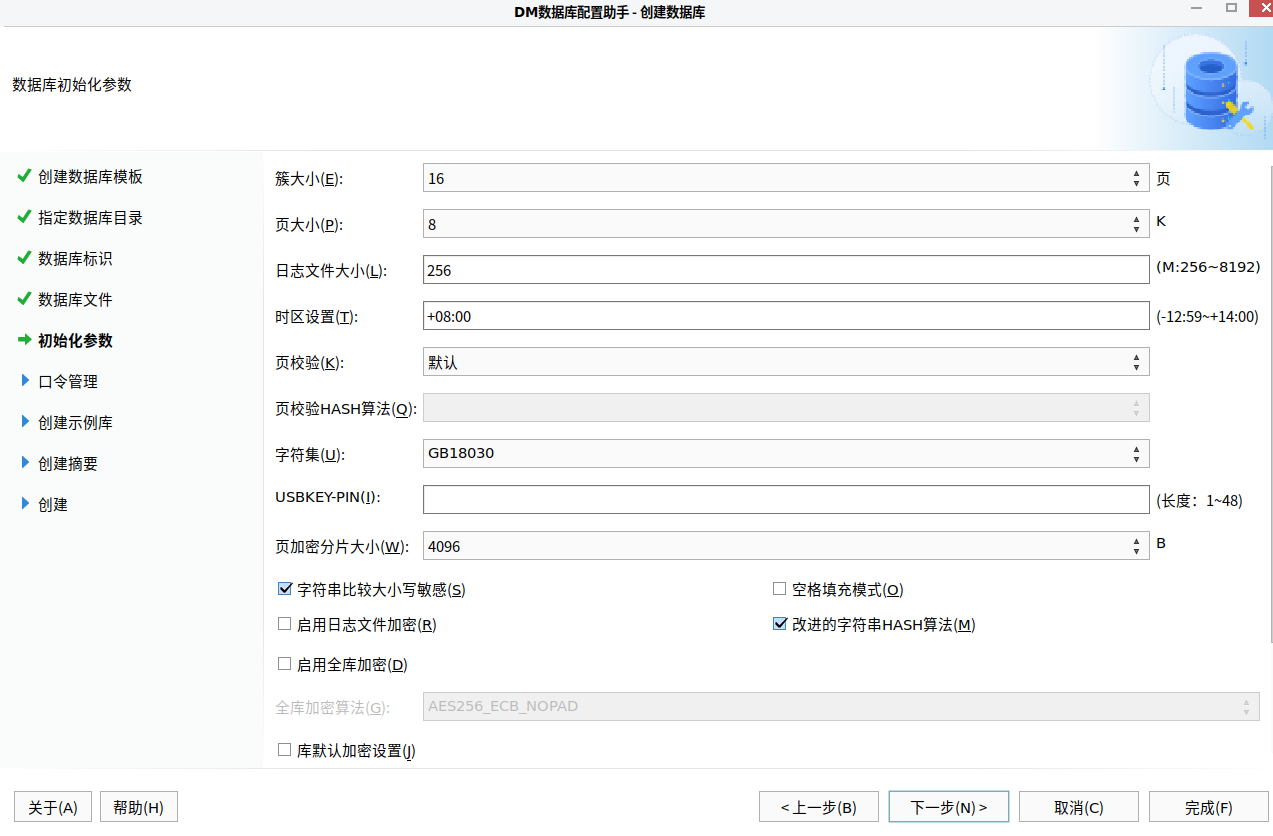The height and width of the screenshot is (836, 1273).
Task: Uncheck 字符串比较大小写敏感 checkbox
Action: point(284,589)
